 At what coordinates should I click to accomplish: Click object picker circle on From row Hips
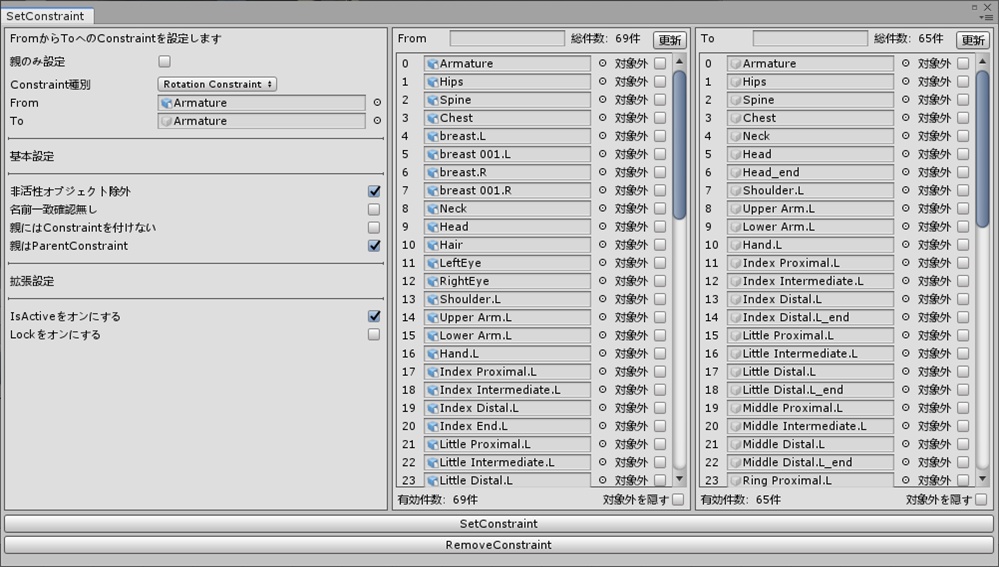tap(603, 82)
